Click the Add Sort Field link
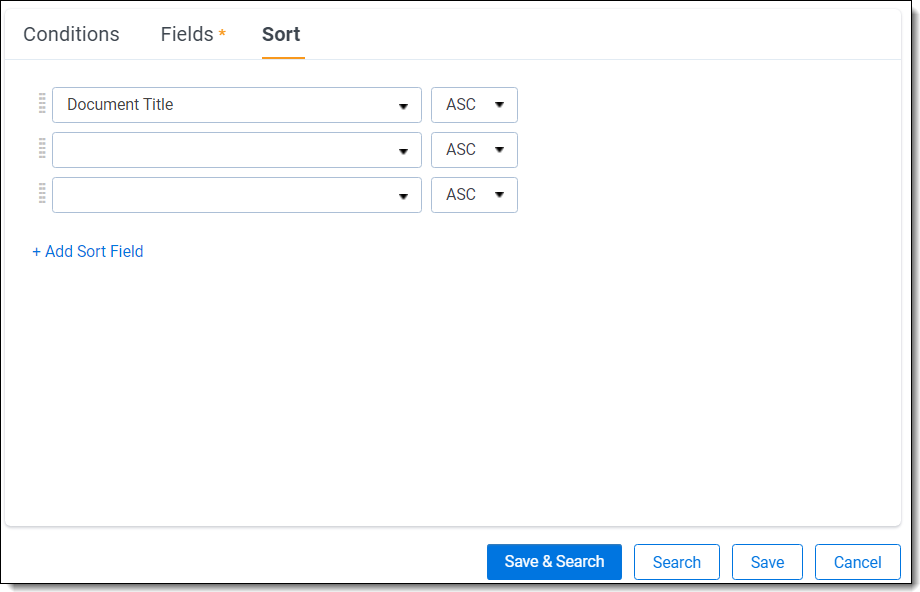Screen dimensions: 920x592 pyautogui.click(x=88, y=252)
